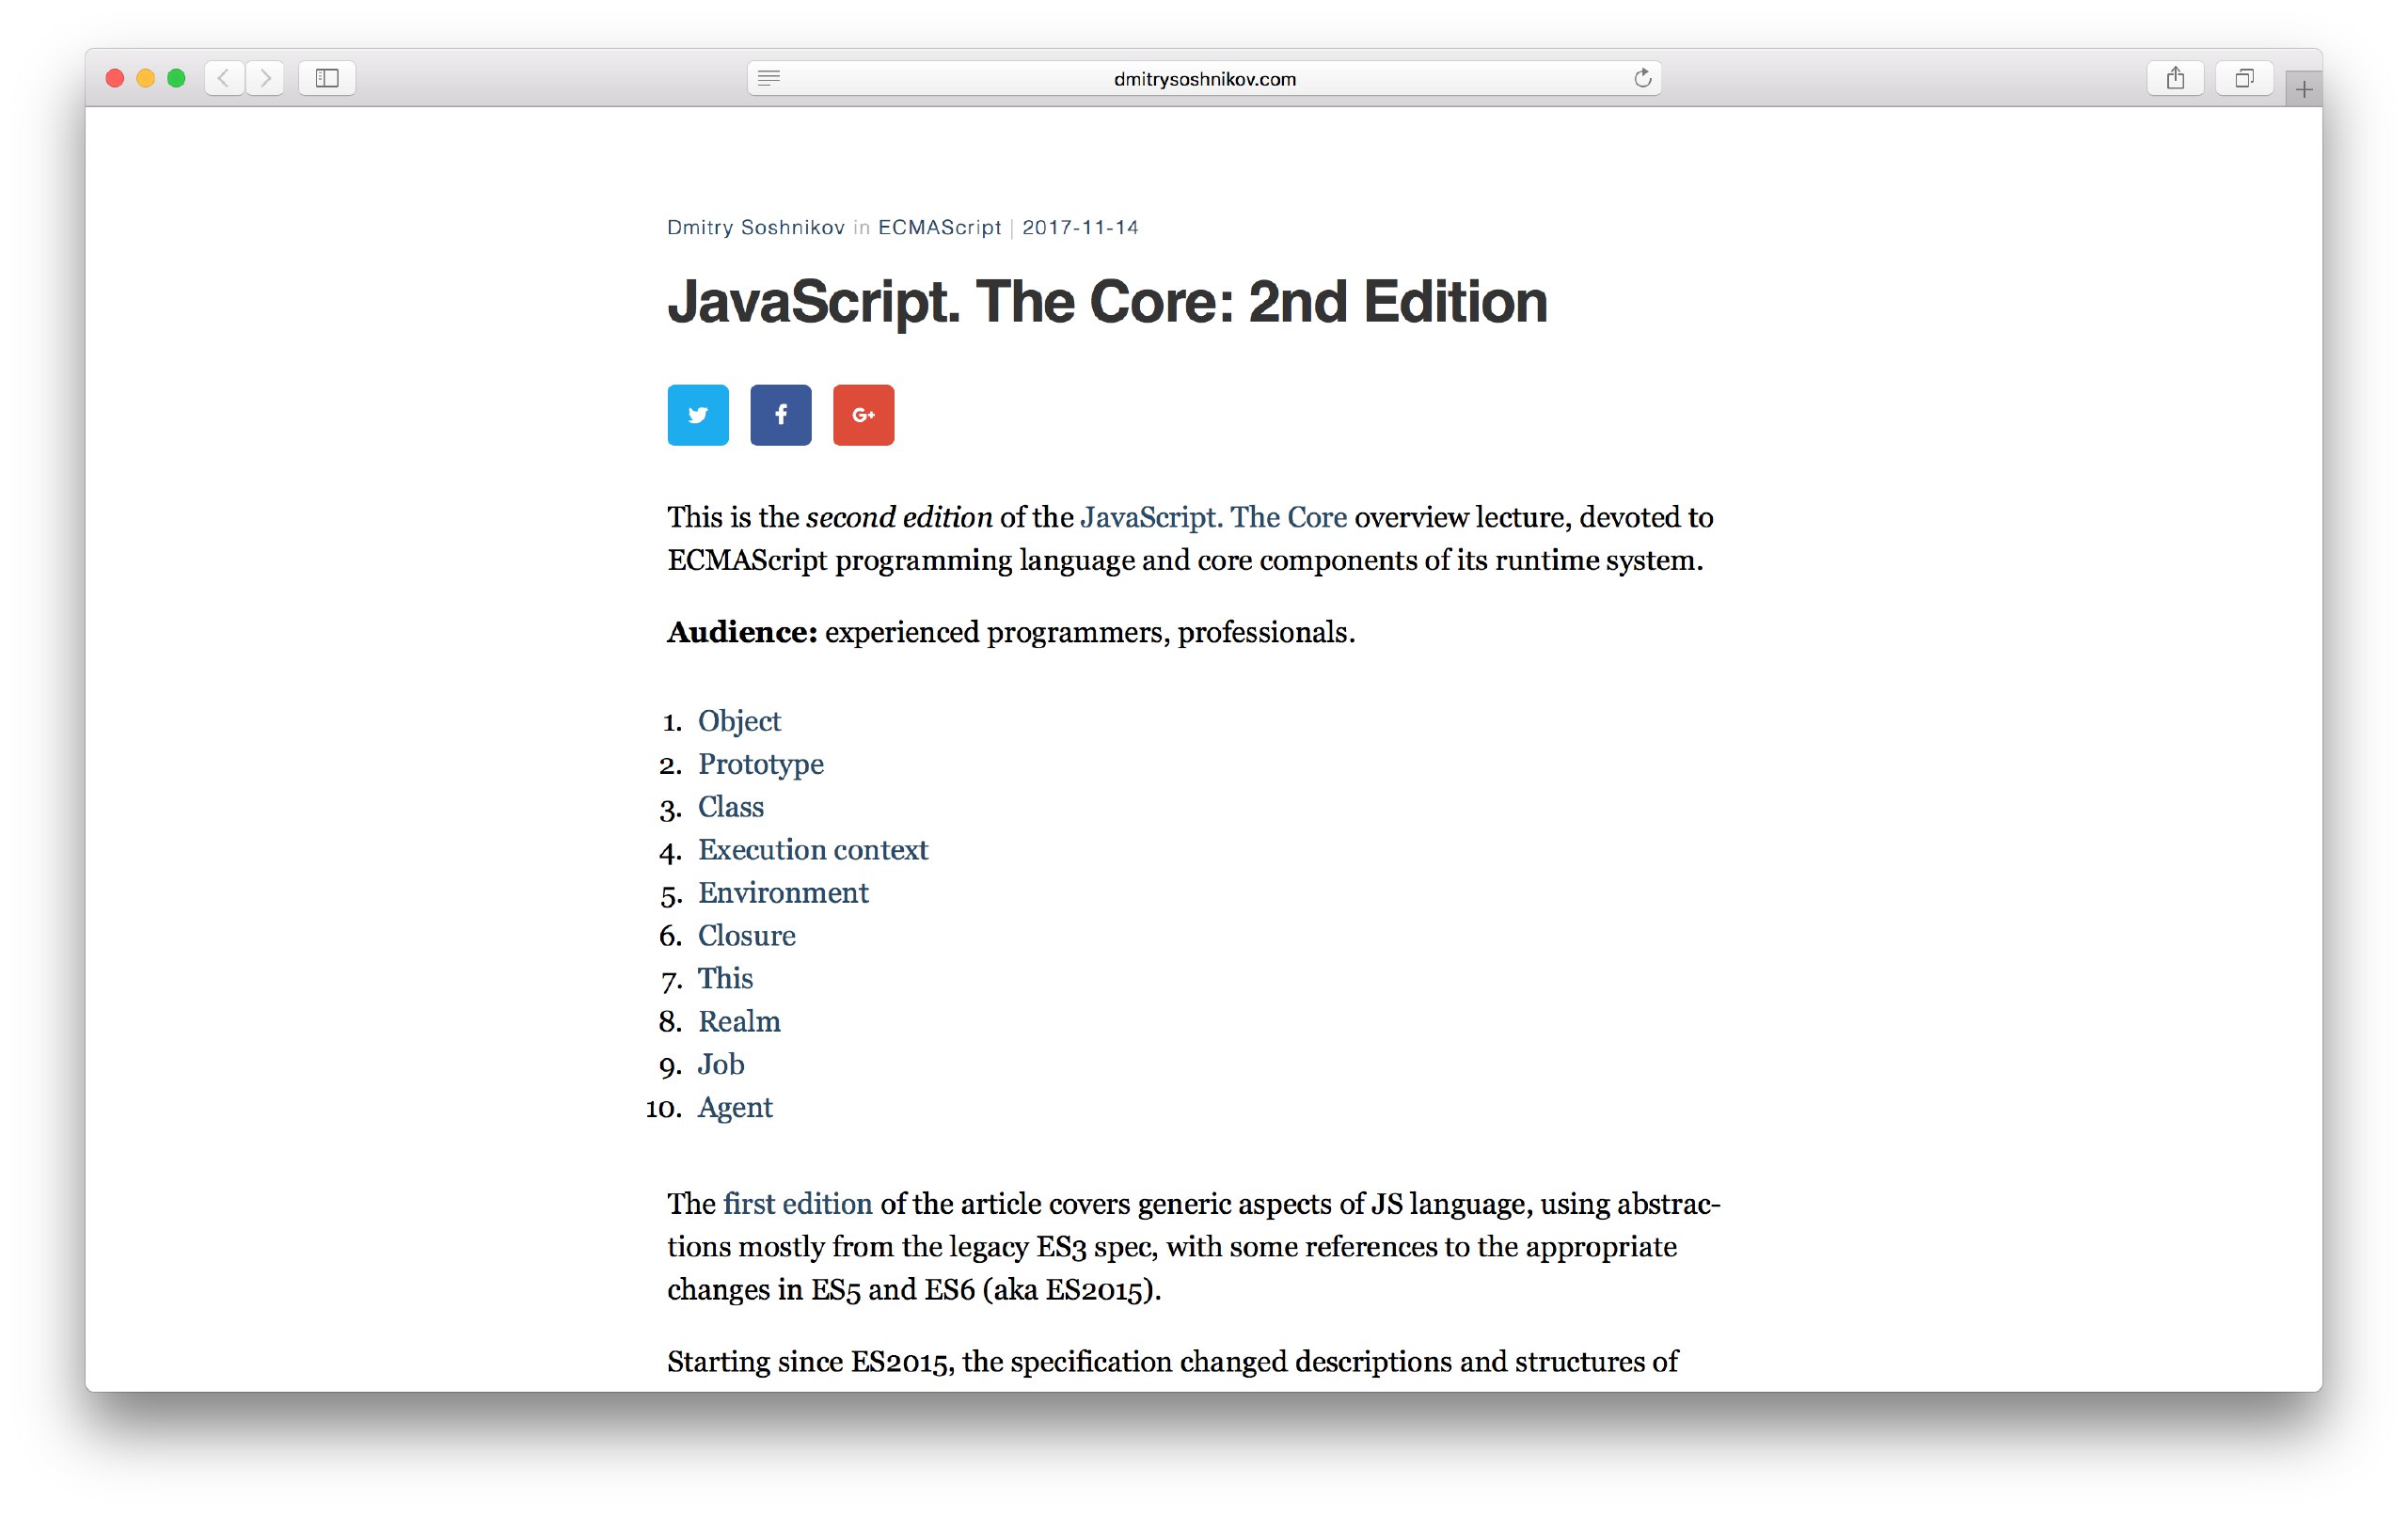Reload the page with refresh icon

click(1642, 78)
